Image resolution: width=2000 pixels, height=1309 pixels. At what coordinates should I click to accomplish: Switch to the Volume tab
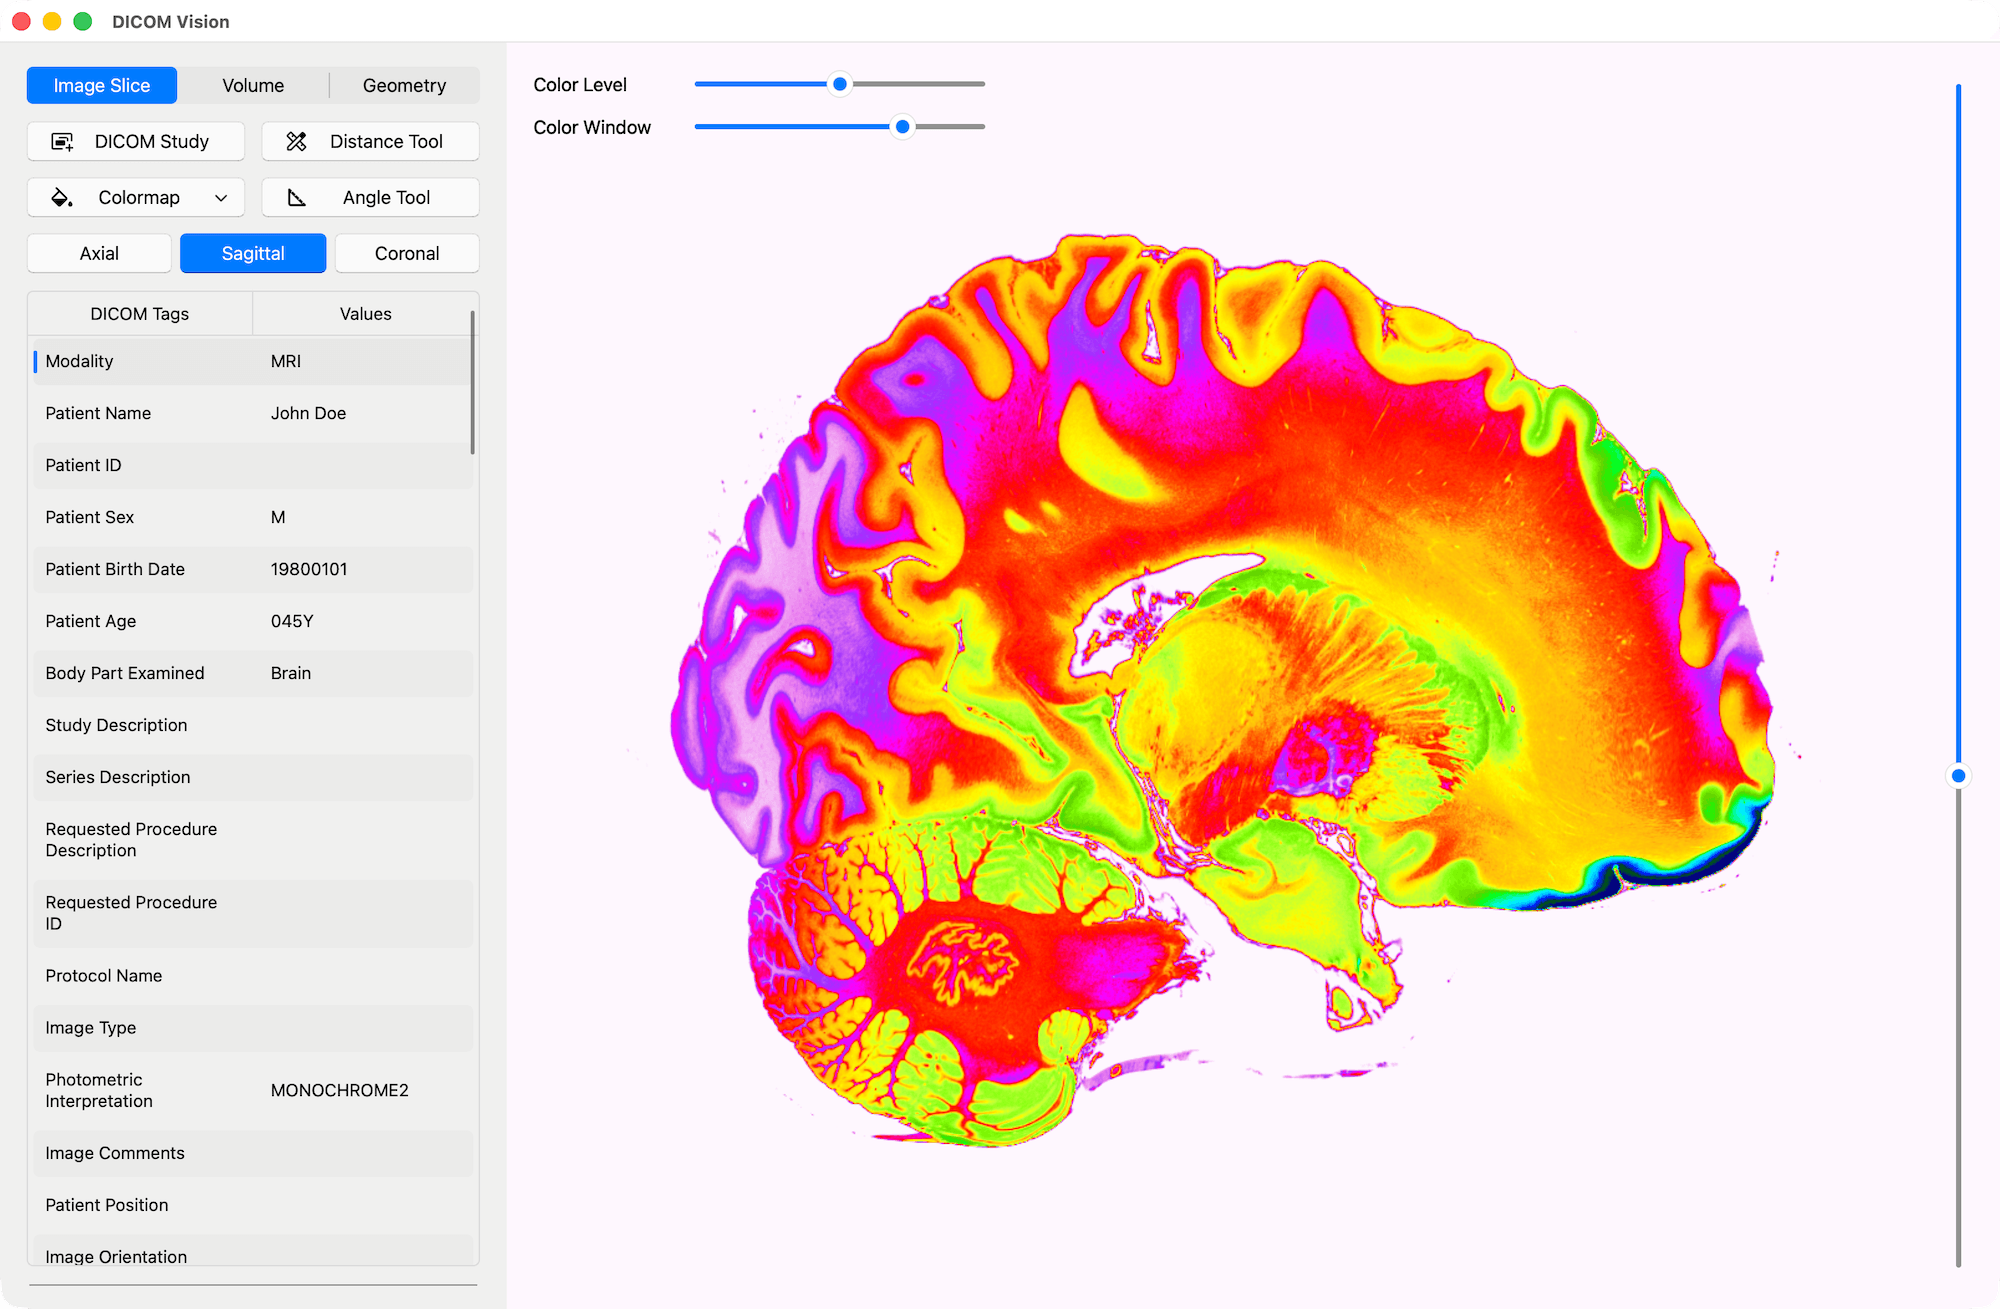coord(253,85)
